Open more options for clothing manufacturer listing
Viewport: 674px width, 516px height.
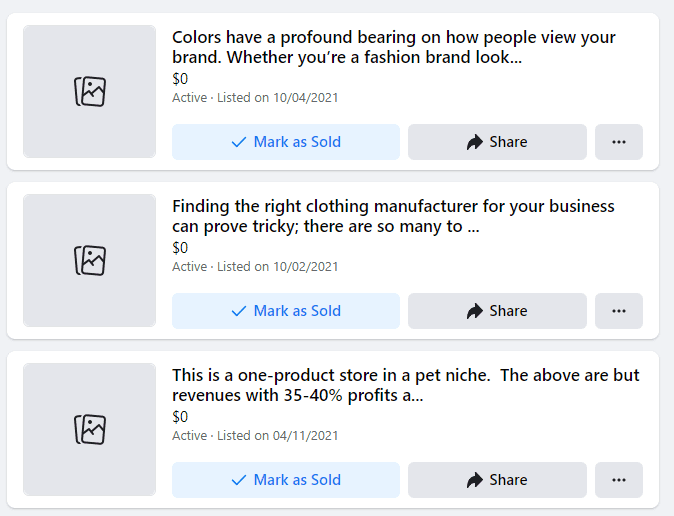tap(619, 311)
